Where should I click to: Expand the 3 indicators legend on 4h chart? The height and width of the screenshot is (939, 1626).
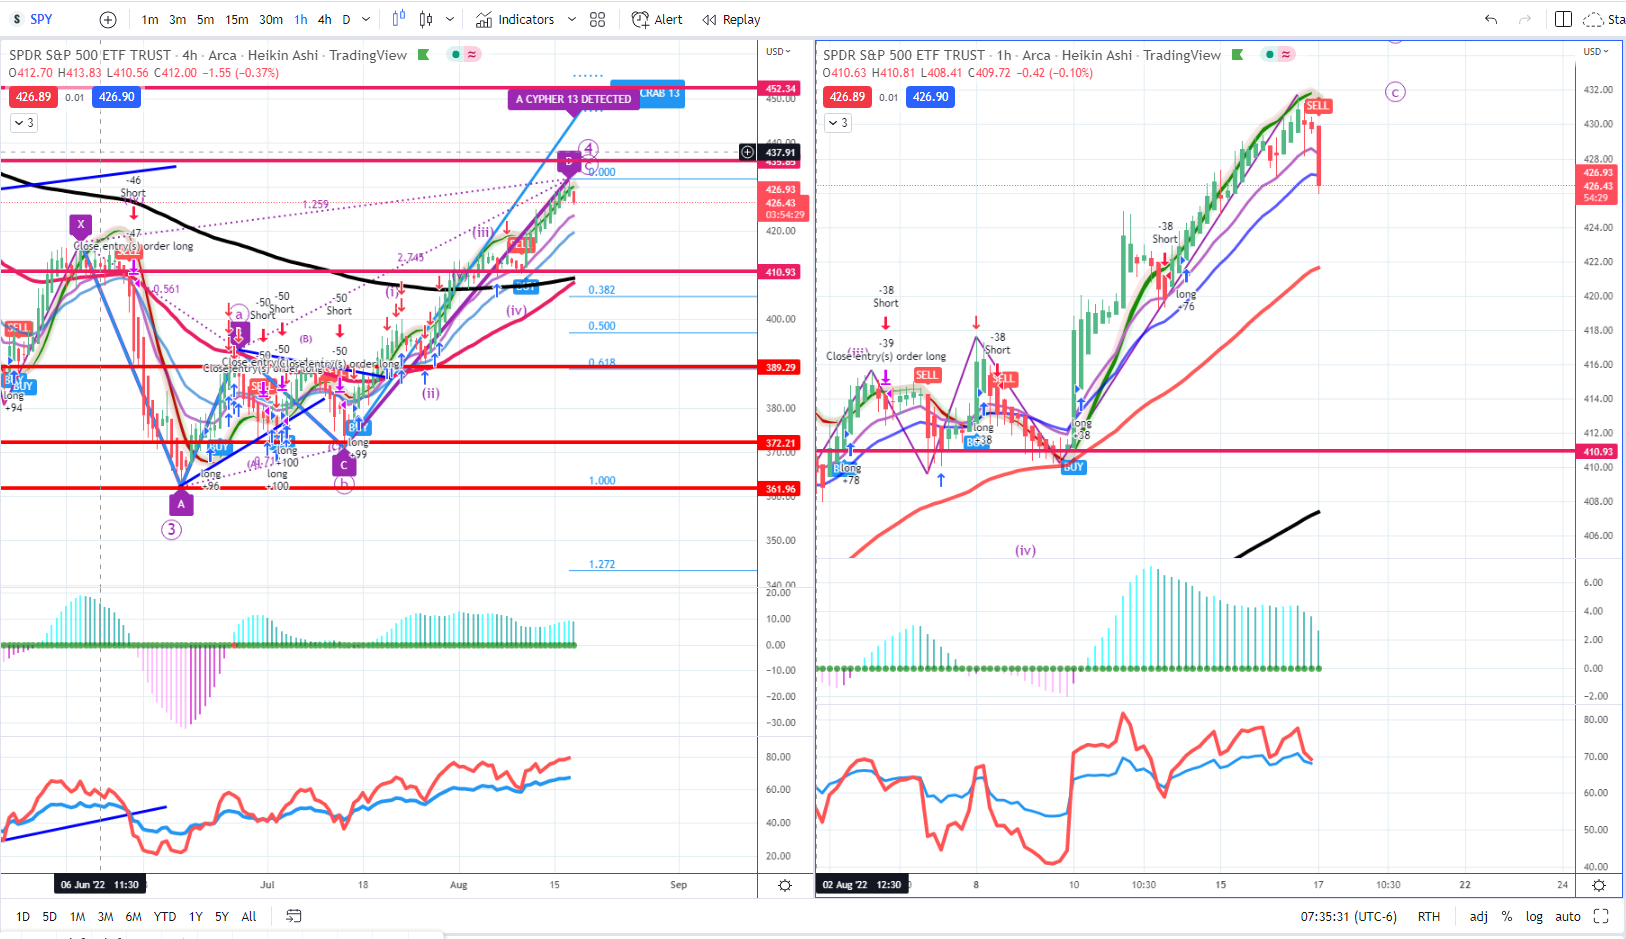(24, 123)
